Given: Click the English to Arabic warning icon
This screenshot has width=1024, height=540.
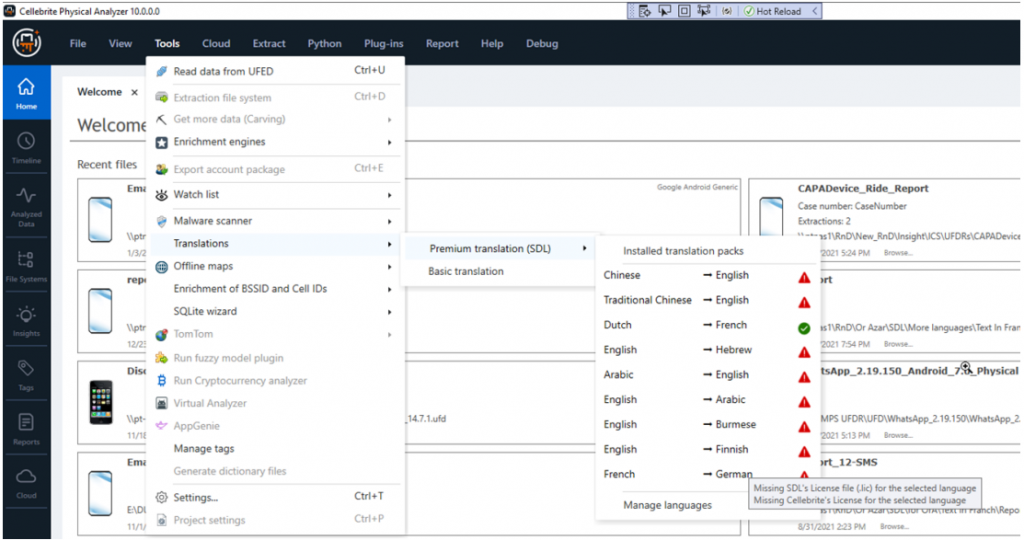Looking at the screenshot, I should (x=804, y=402).
